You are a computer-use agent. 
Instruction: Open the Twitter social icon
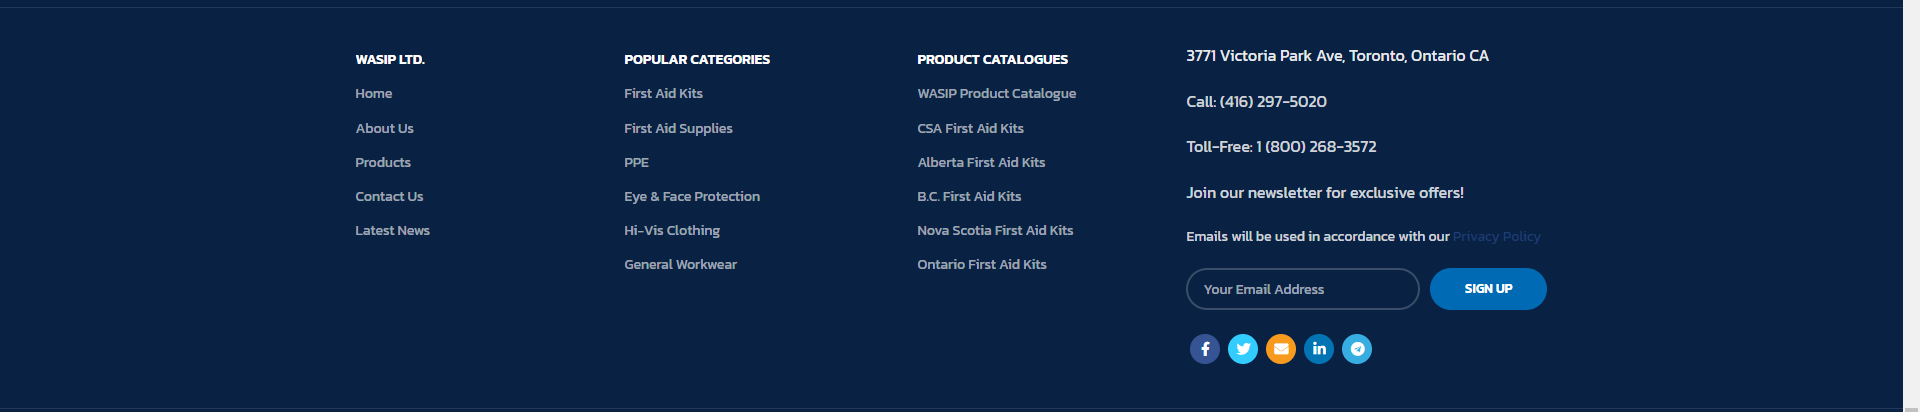(x=1243, y=349)
